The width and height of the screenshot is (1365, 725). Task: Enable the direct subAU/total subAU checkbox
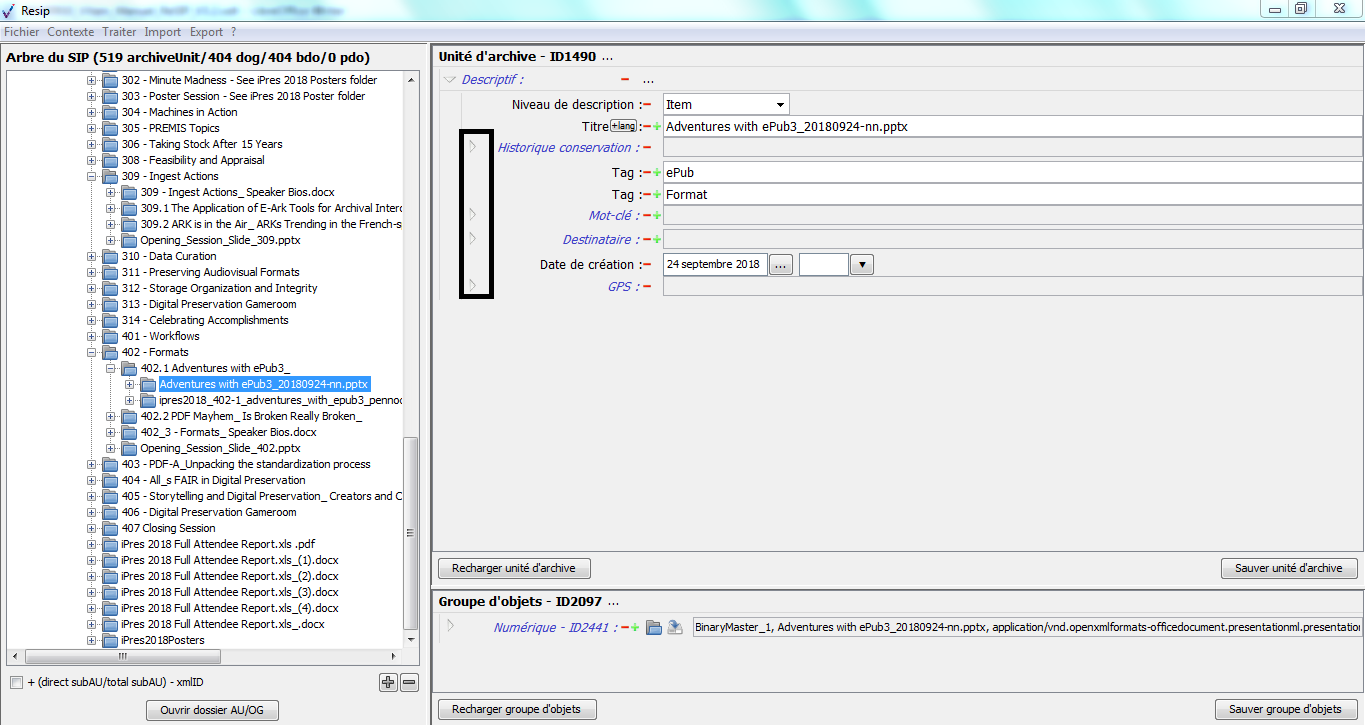click(16, 682)
